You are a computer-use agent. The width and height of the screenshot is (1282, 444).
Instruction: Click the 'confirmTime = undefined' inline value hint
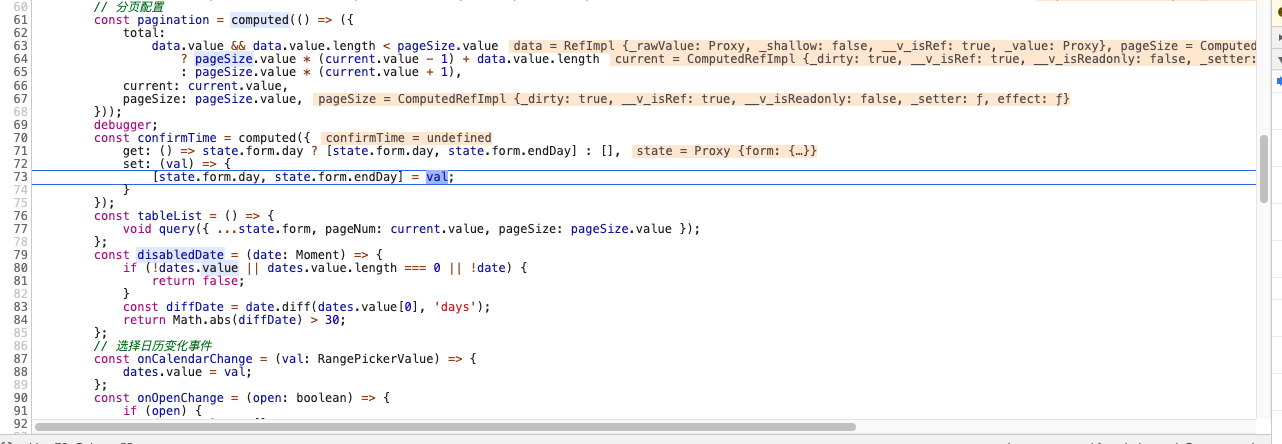408,137
